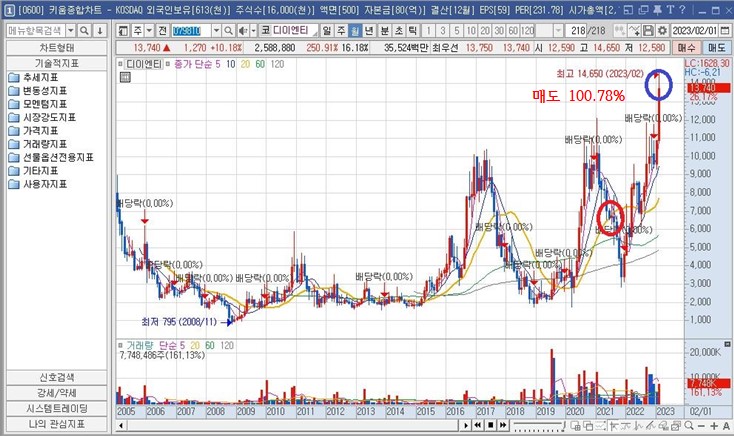Click the 218 bar count input field

coord(576,31)
